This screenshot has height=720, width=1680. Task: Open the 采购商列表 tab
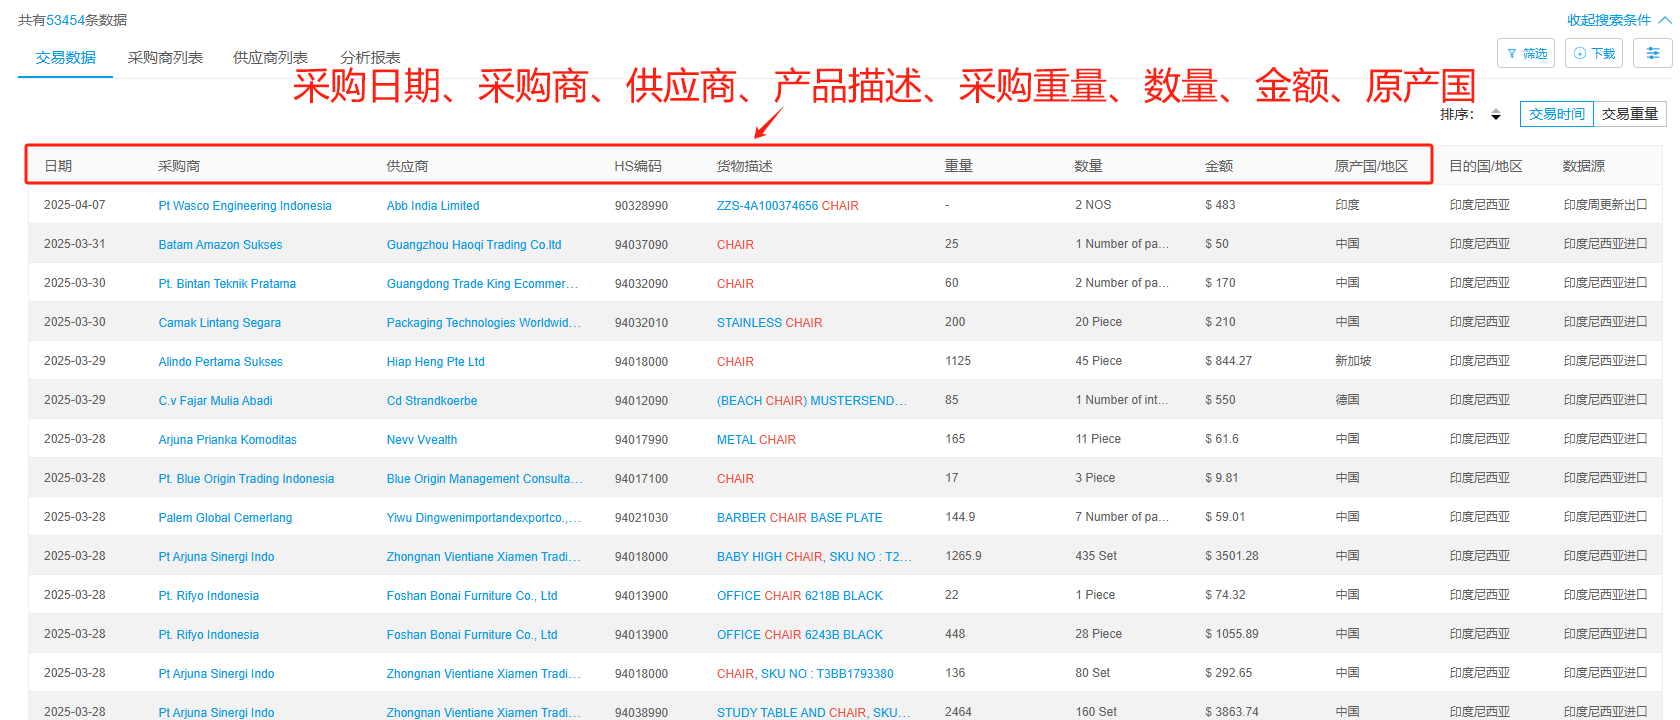[165, 58]
